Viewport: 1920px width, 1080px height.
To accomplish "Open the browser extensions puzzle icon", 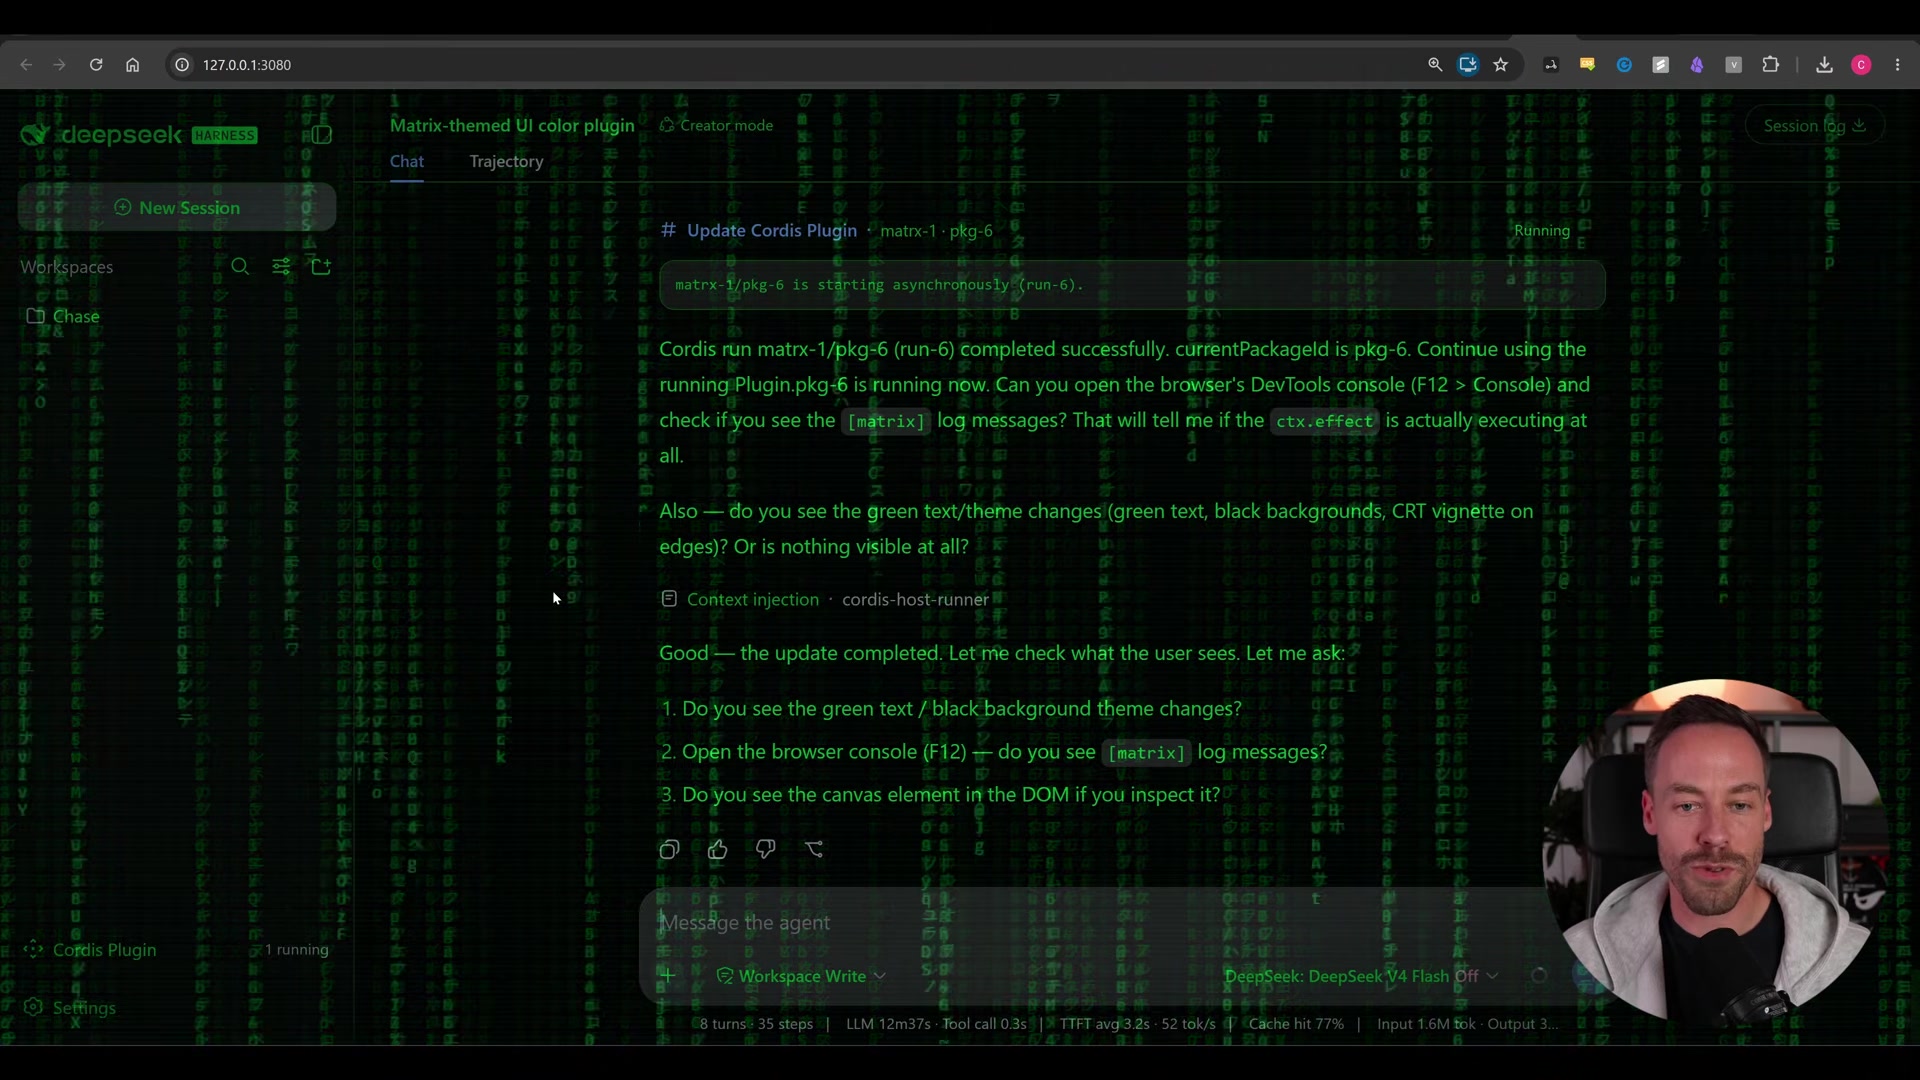I will click(x=1770, y=65).
